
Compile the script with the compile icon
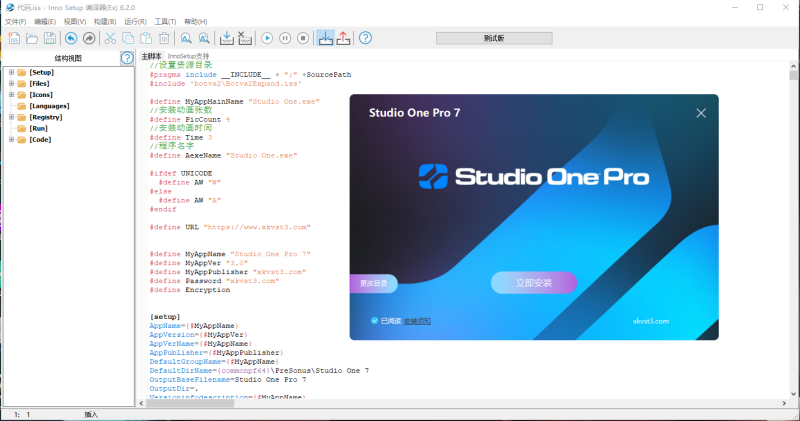pyautogui.click(x=227, y=38)
